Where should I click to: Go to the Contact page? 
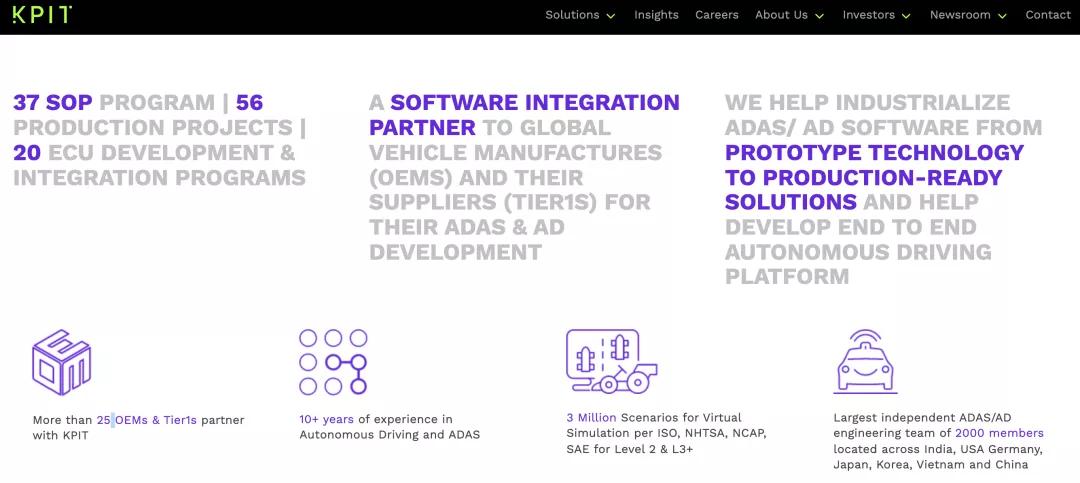(x=1048, y=14)
